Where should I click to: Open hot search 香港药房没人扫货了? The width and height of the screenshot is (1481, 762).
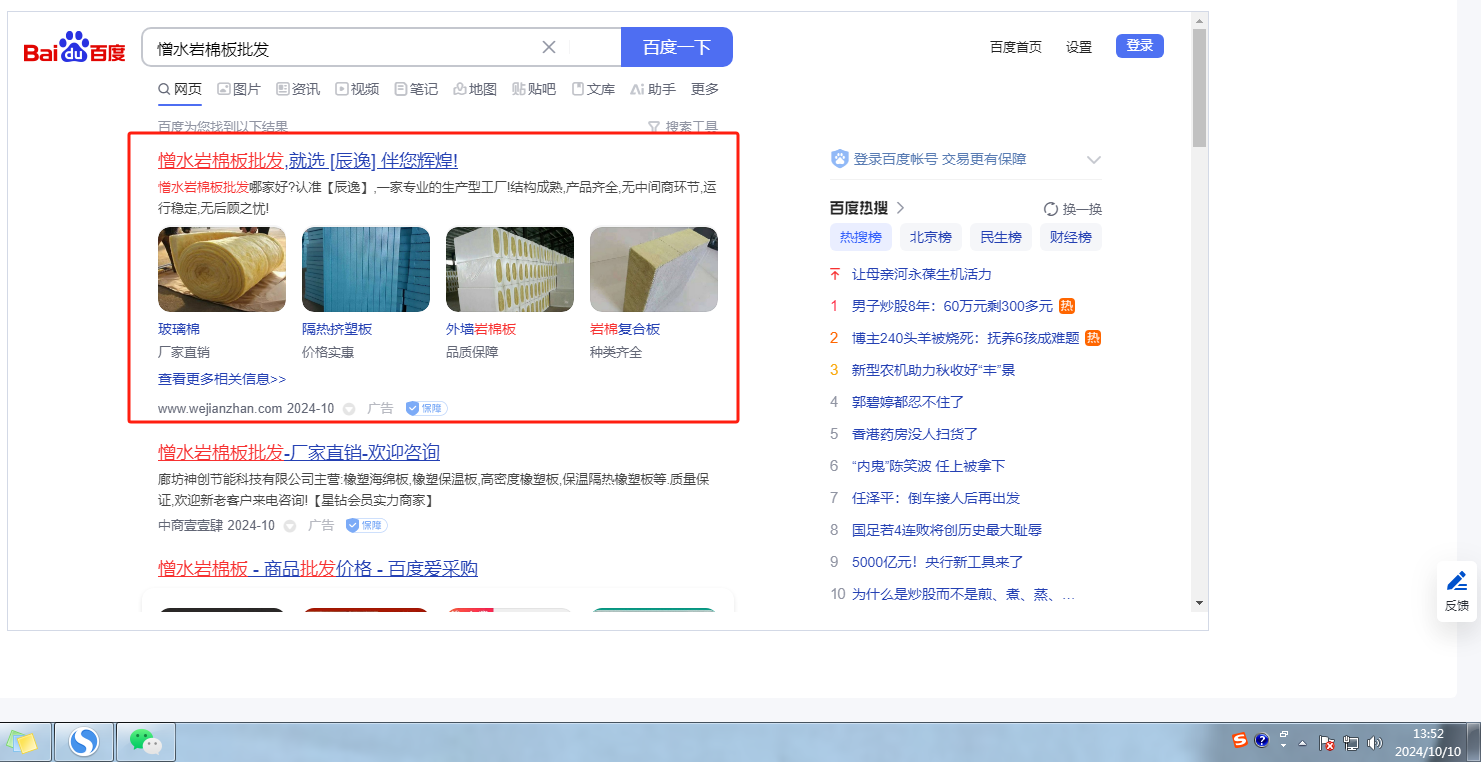click(x=915, y=434)
